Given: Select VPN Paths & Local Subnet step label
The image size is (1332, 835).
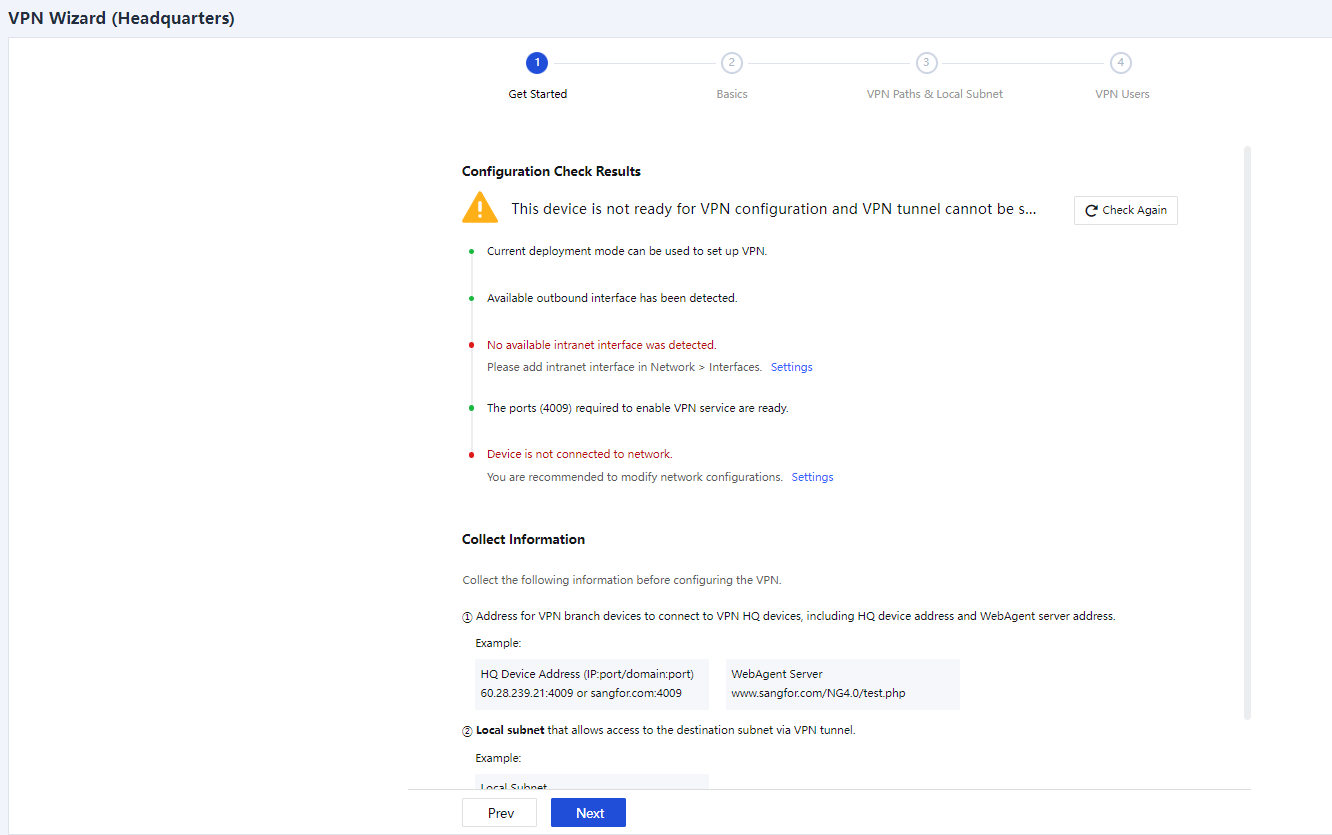Looking at the screenshot, I should (x=934, y=94).
